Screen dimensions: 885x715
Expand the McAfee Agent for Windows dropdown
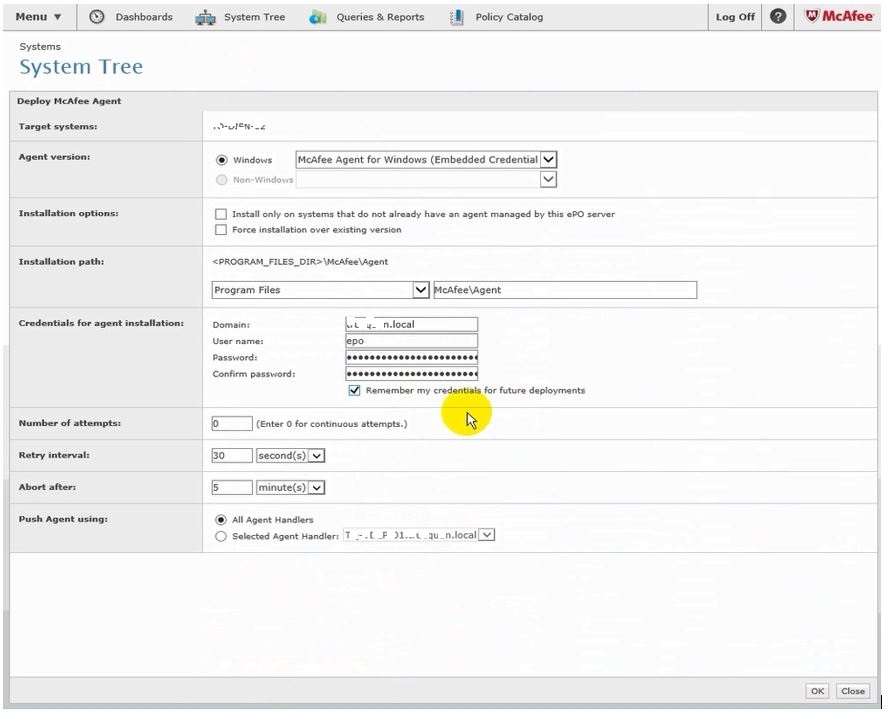[548, 160]
